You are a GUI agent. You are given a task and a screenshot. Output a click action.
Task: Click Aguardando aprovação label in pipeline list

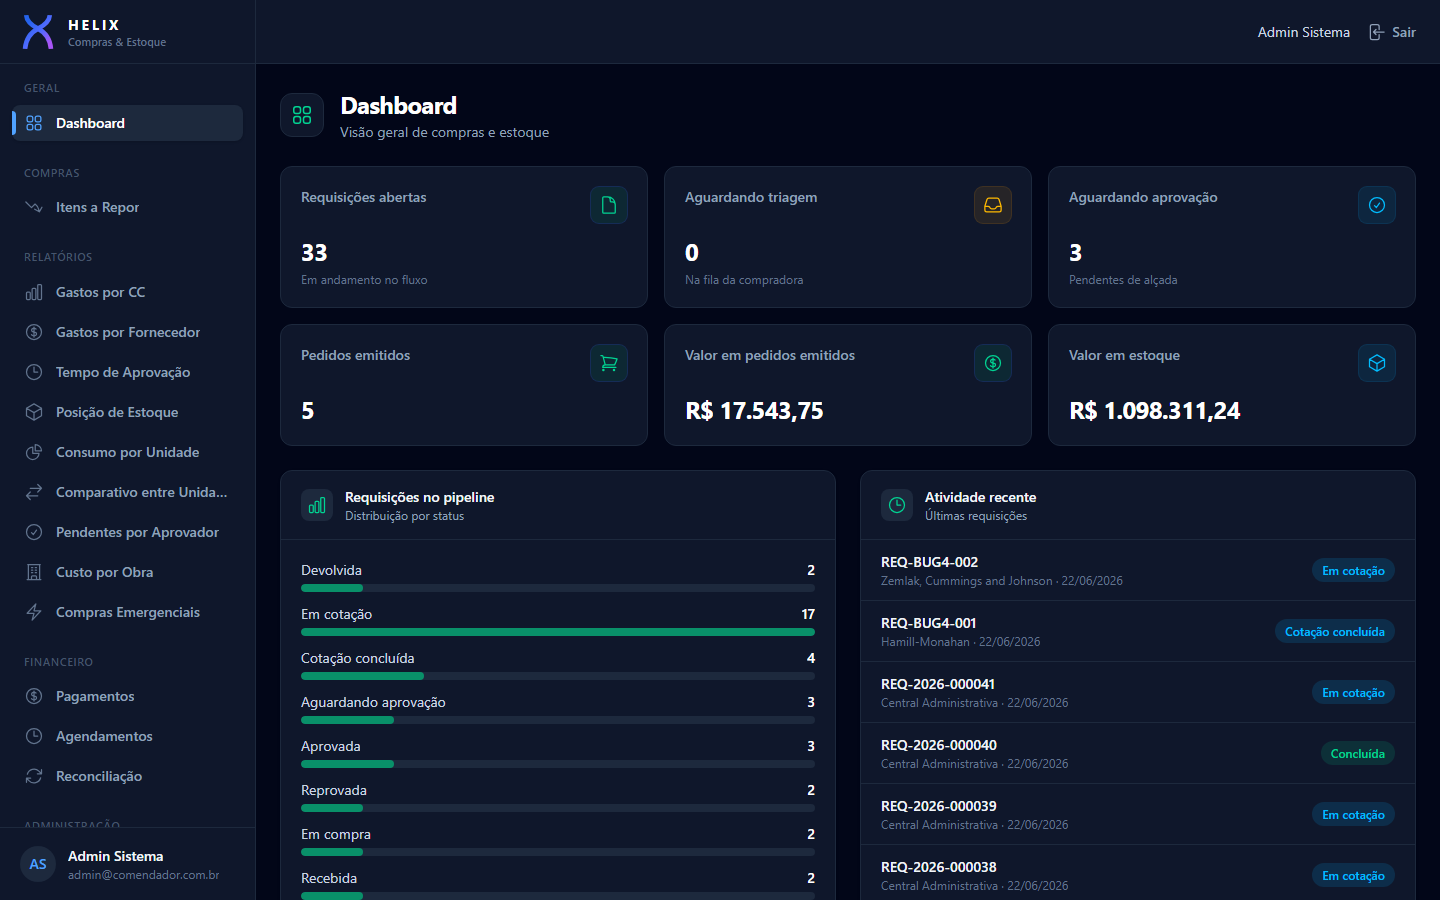coord(373,702)
